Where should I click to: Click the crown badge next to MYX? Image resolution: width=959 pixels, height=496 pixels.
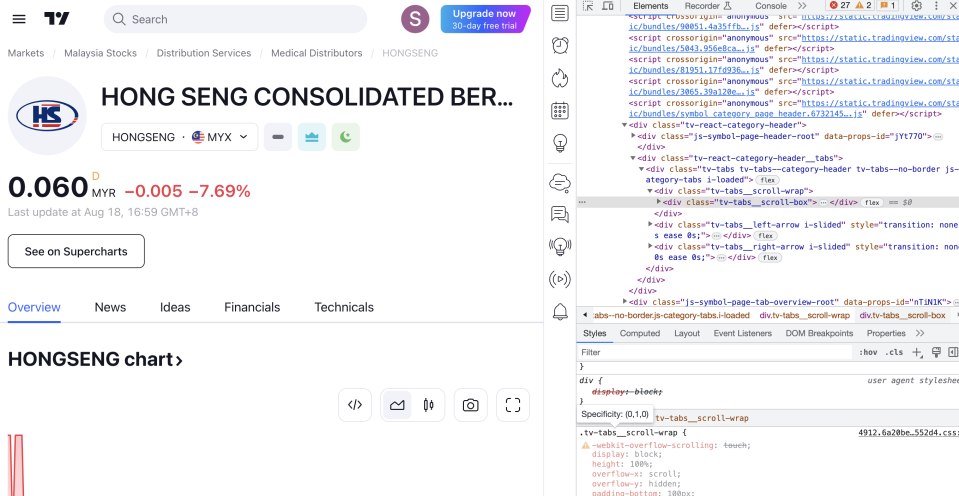click(312, 137)
